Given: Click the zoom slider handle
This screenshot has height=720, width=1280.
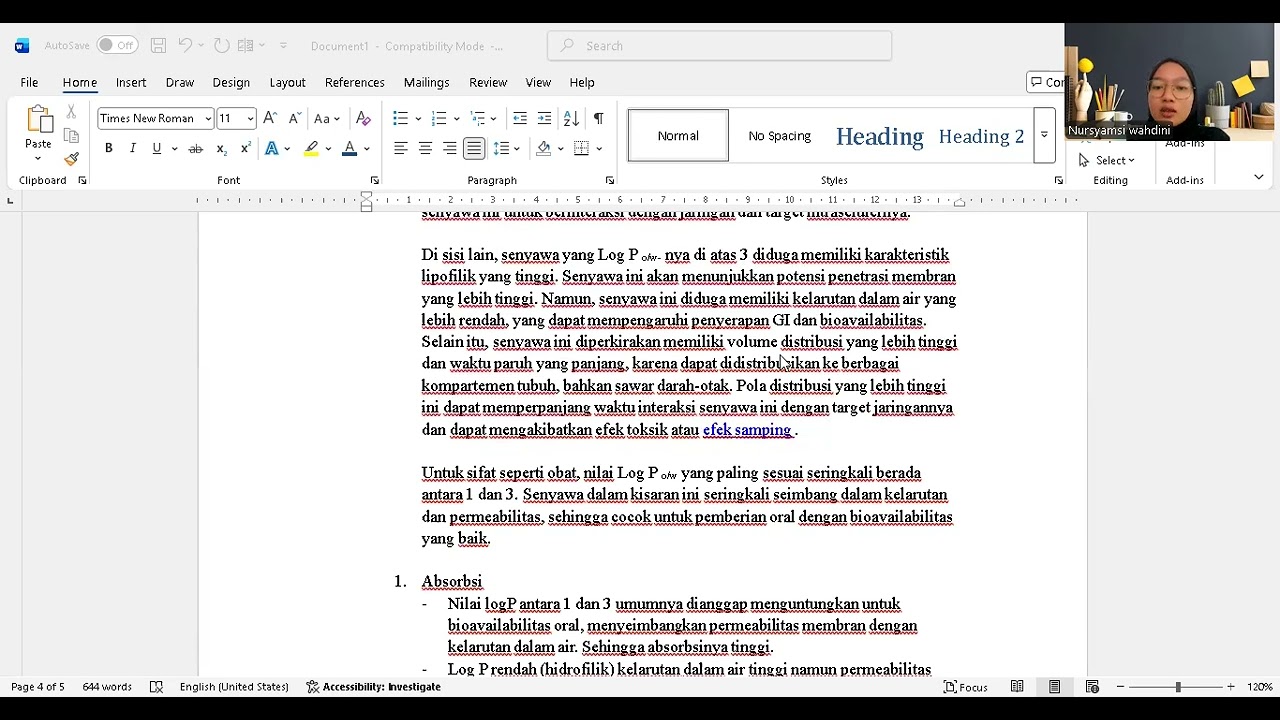Looking at the screenshot, I should tap(1178, 687).
